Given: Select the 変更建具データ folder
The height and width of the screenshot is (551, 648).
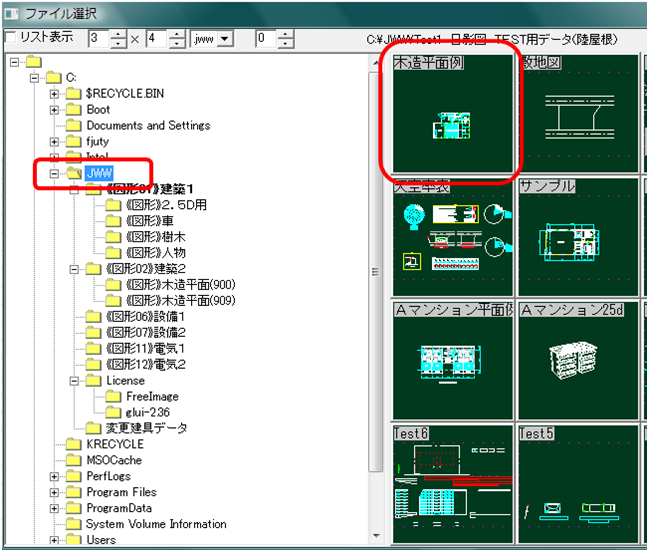Looking at the screenshot, I should [146, 428].
